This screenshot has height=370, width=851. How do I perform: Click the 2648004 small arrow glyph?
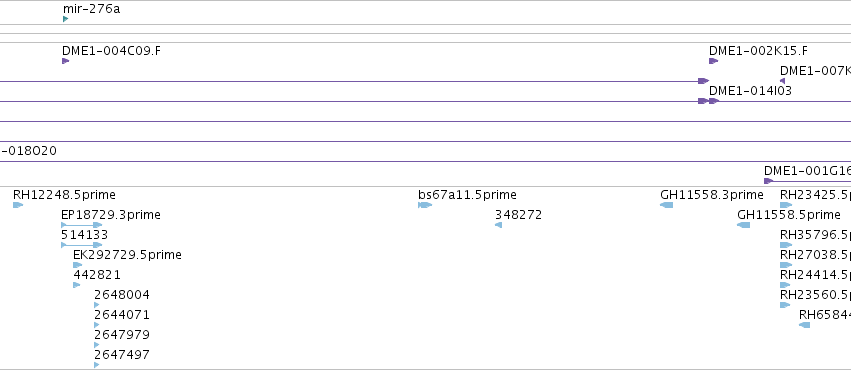[97, 305]
